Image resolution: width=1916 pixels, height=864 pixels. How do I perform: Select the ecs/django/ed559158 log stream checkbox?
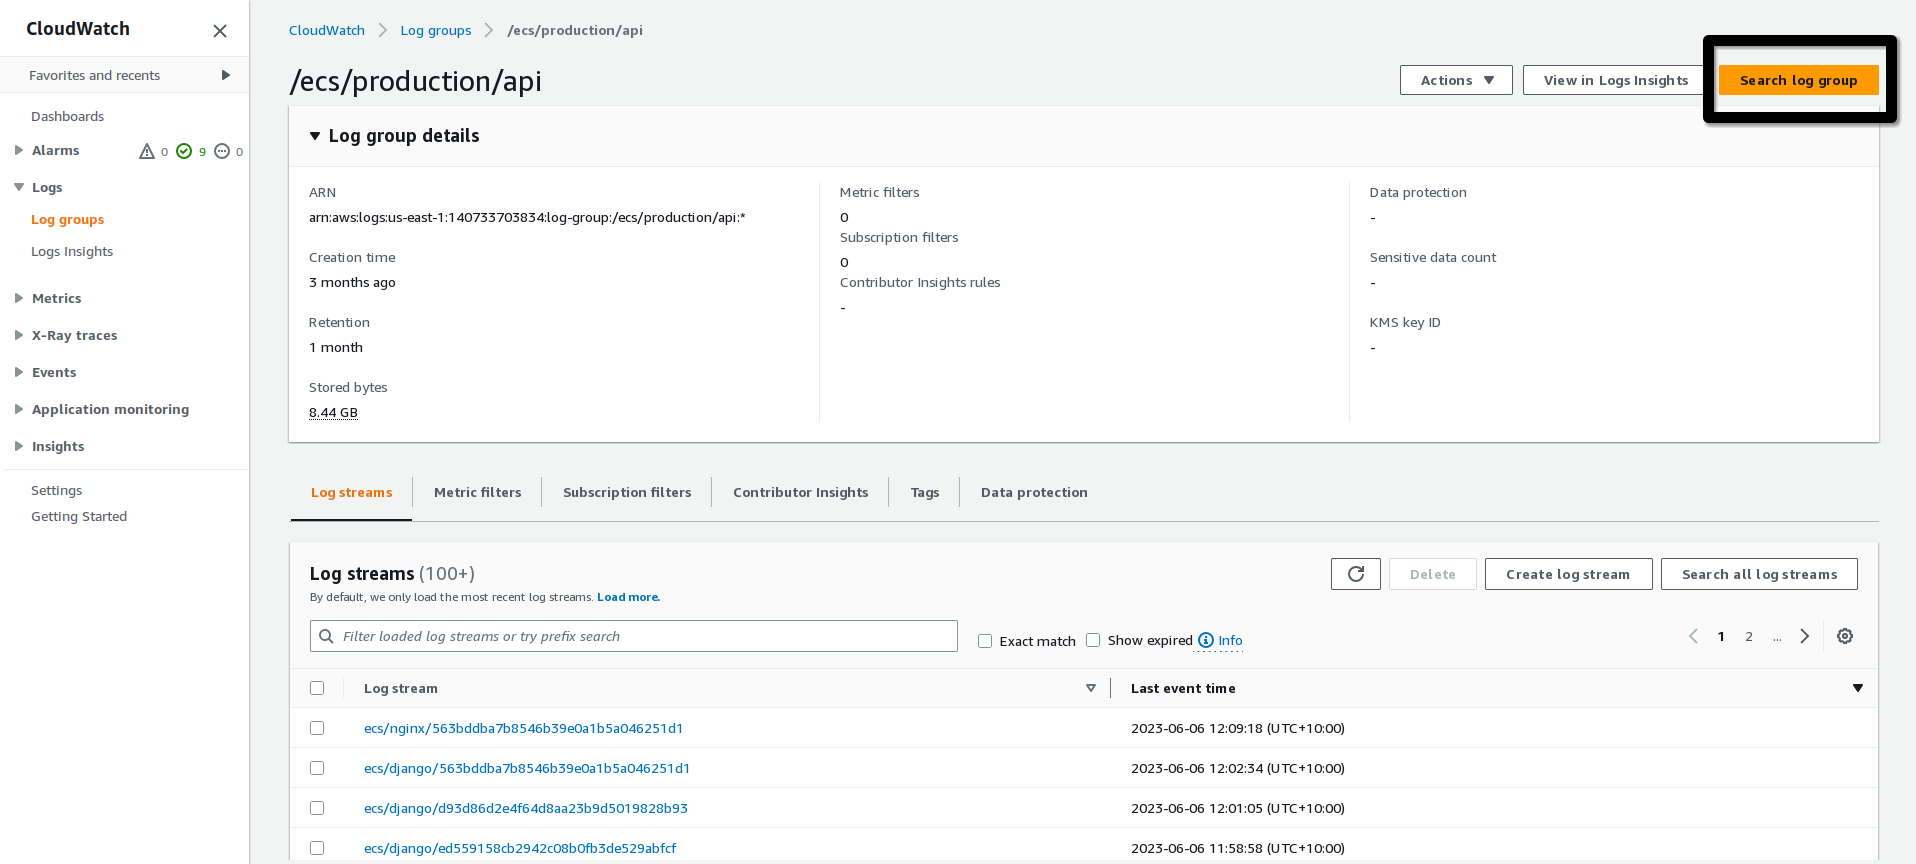(317, 848)
